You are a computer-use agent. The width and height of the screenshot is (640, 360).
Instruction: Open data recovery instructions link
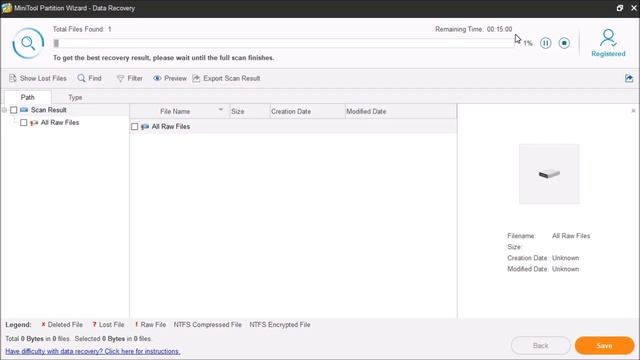(x=93, y=351)
